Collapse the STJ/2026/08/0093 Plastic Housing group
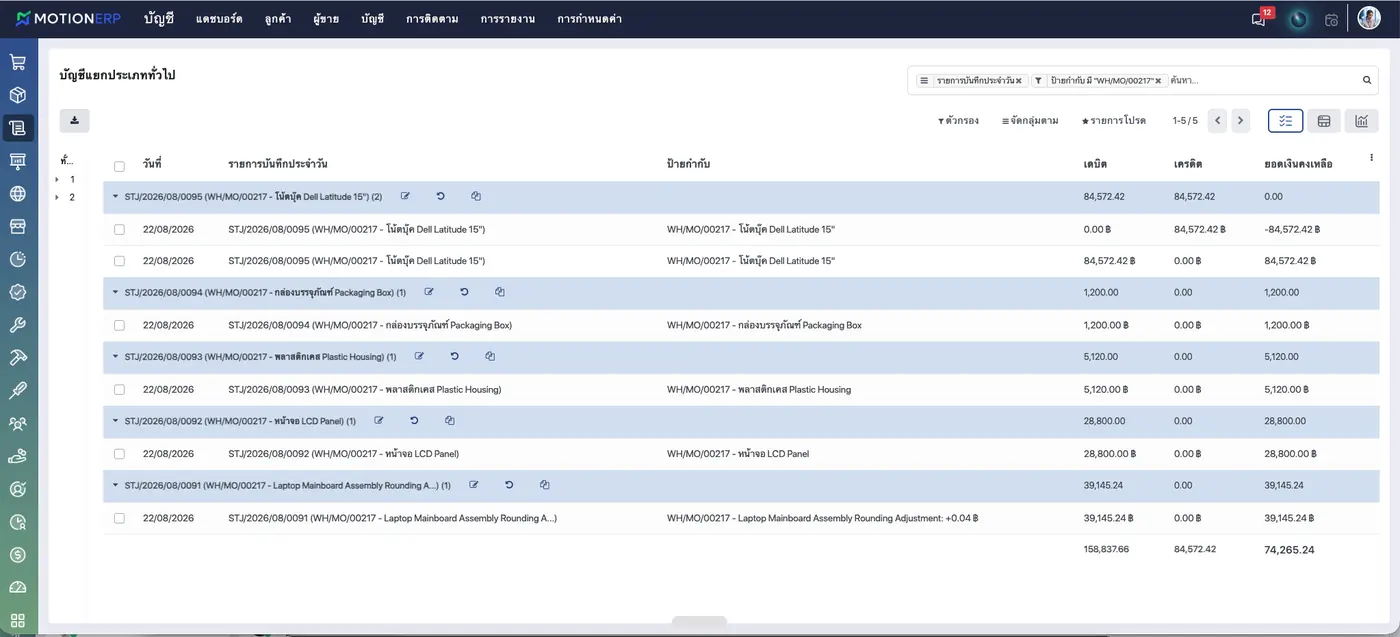The image size is (1400, 637). [115, 357]
